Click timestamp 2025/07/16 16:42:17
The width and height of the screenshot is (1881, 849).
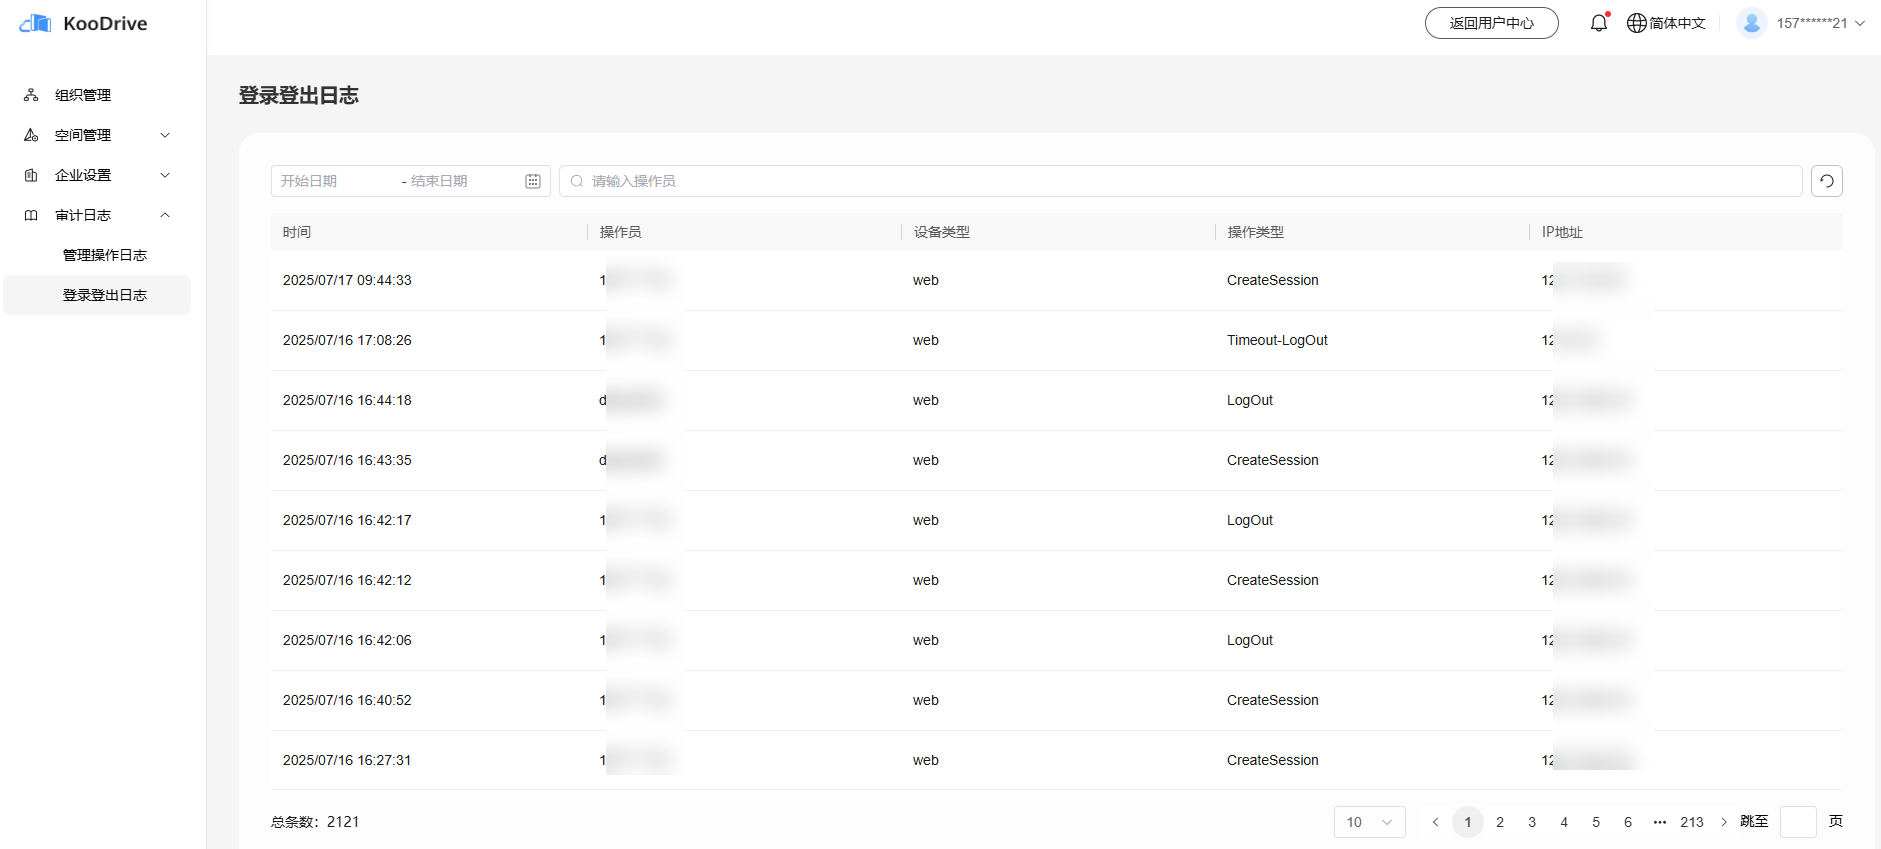(x=347, y=520)
